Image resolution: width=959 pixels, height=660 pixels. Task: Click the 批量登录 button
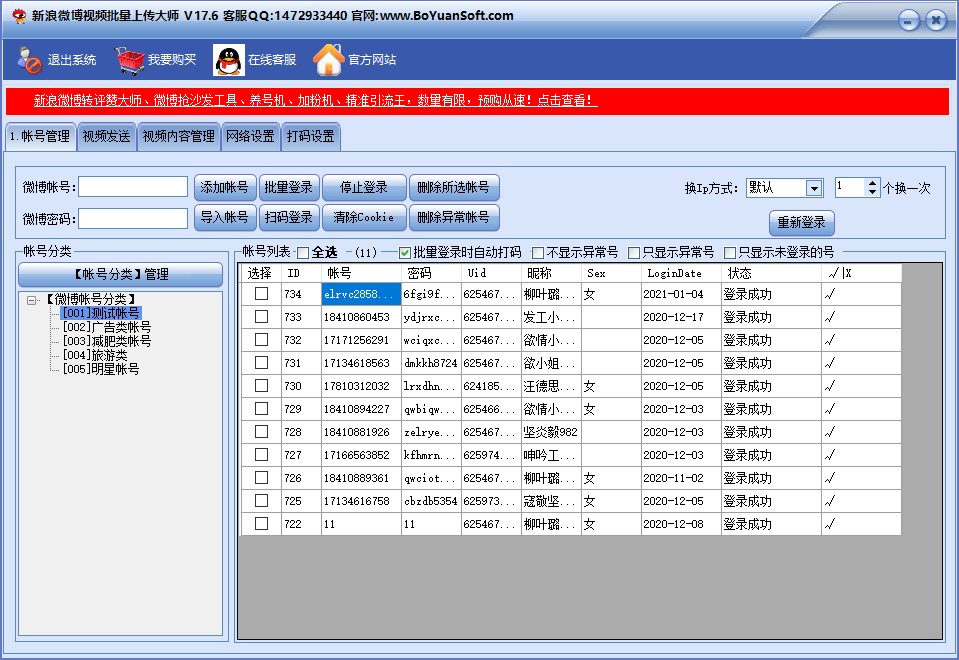point(289,187)
